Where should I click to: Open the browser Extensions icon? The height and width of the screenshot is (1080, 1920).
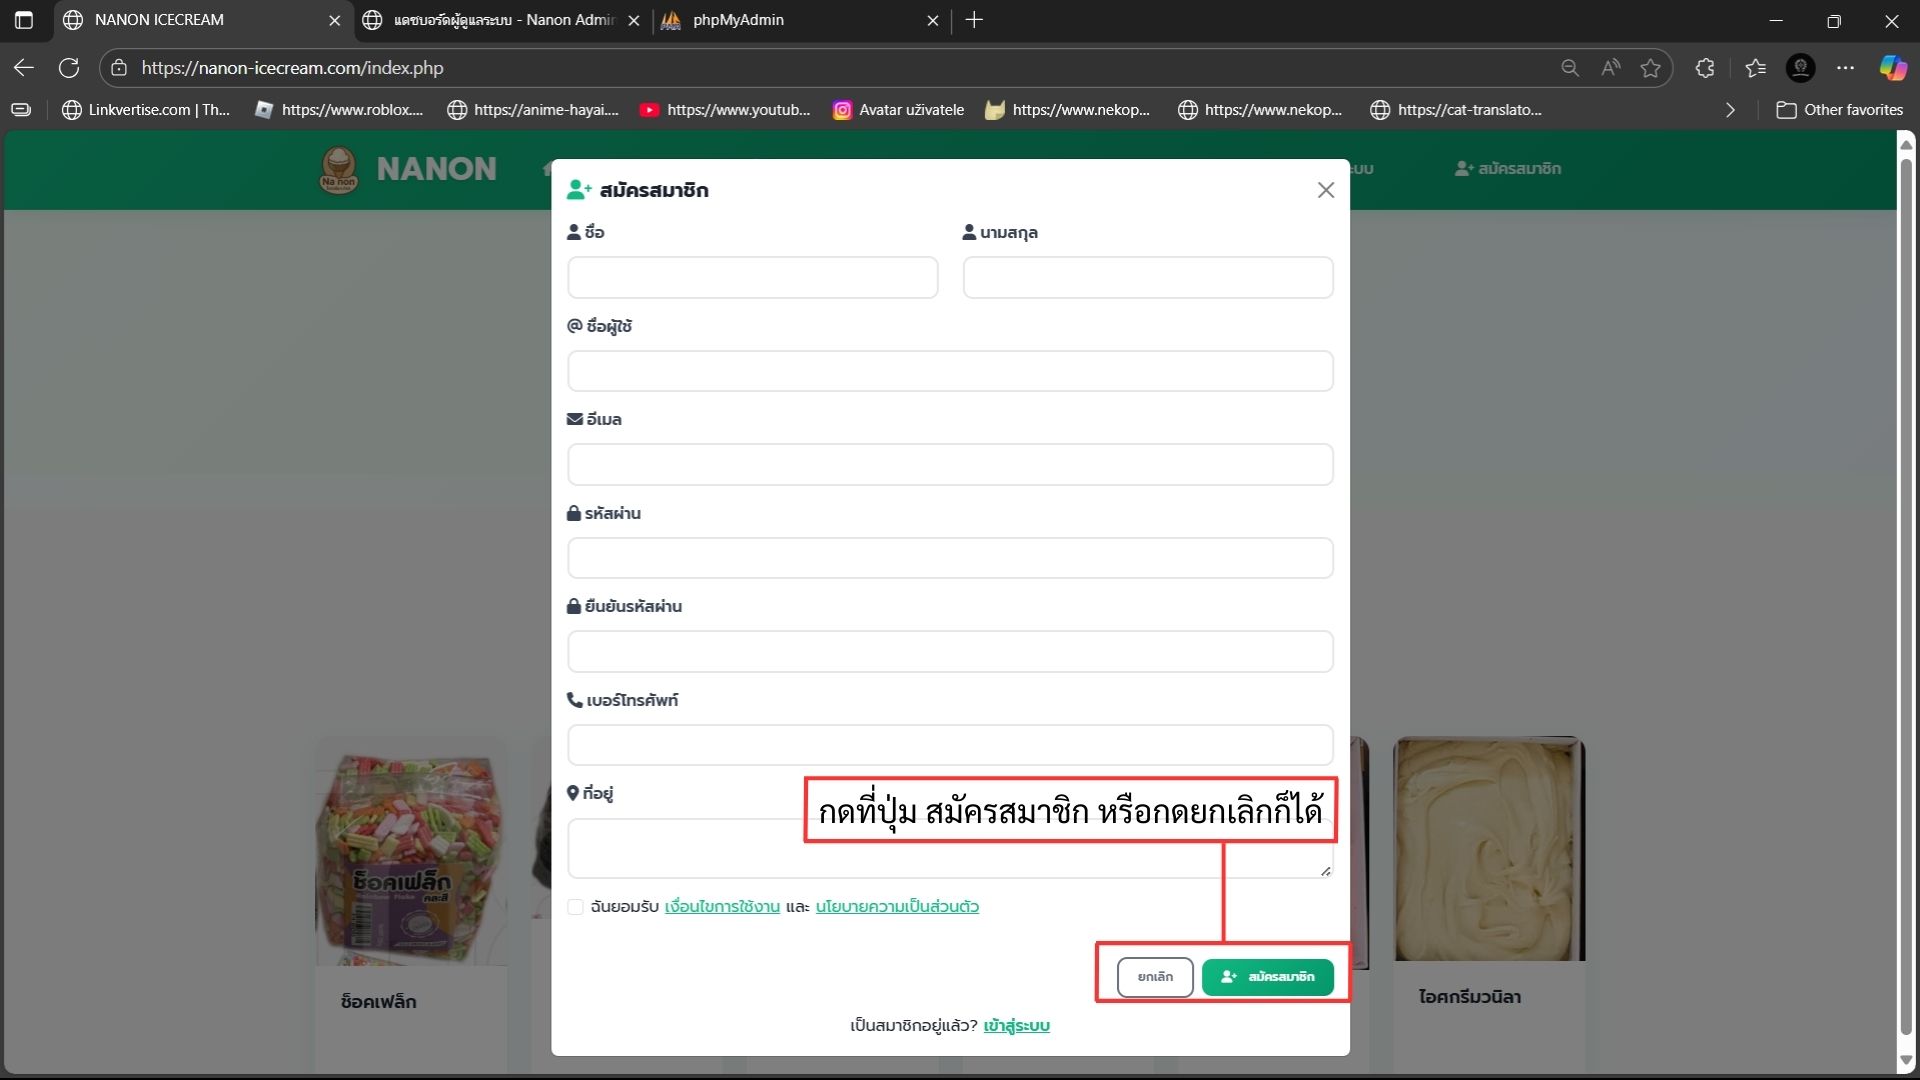pyautogui.click(x=1704, y=67)
